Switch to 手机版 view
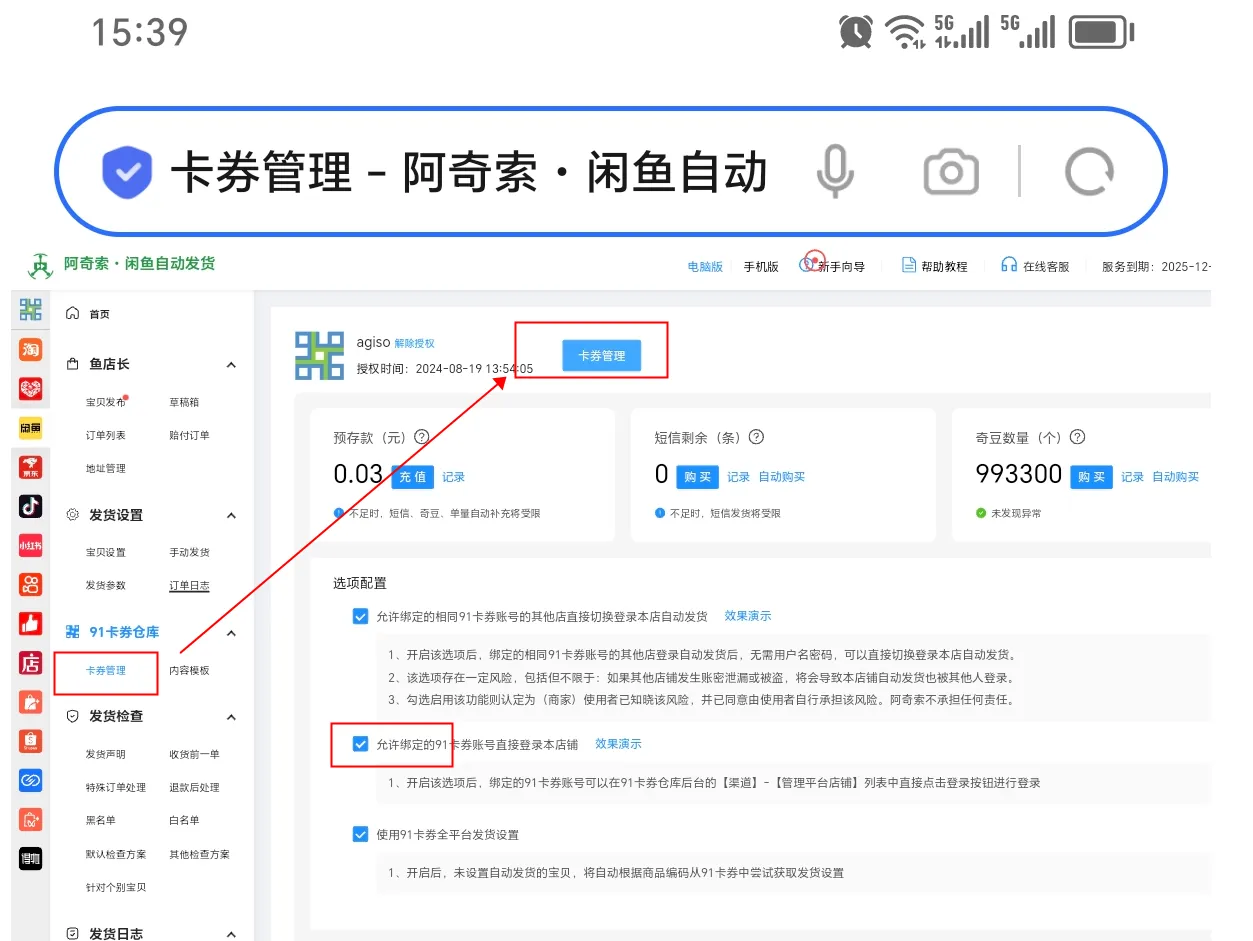 (761, 267)
